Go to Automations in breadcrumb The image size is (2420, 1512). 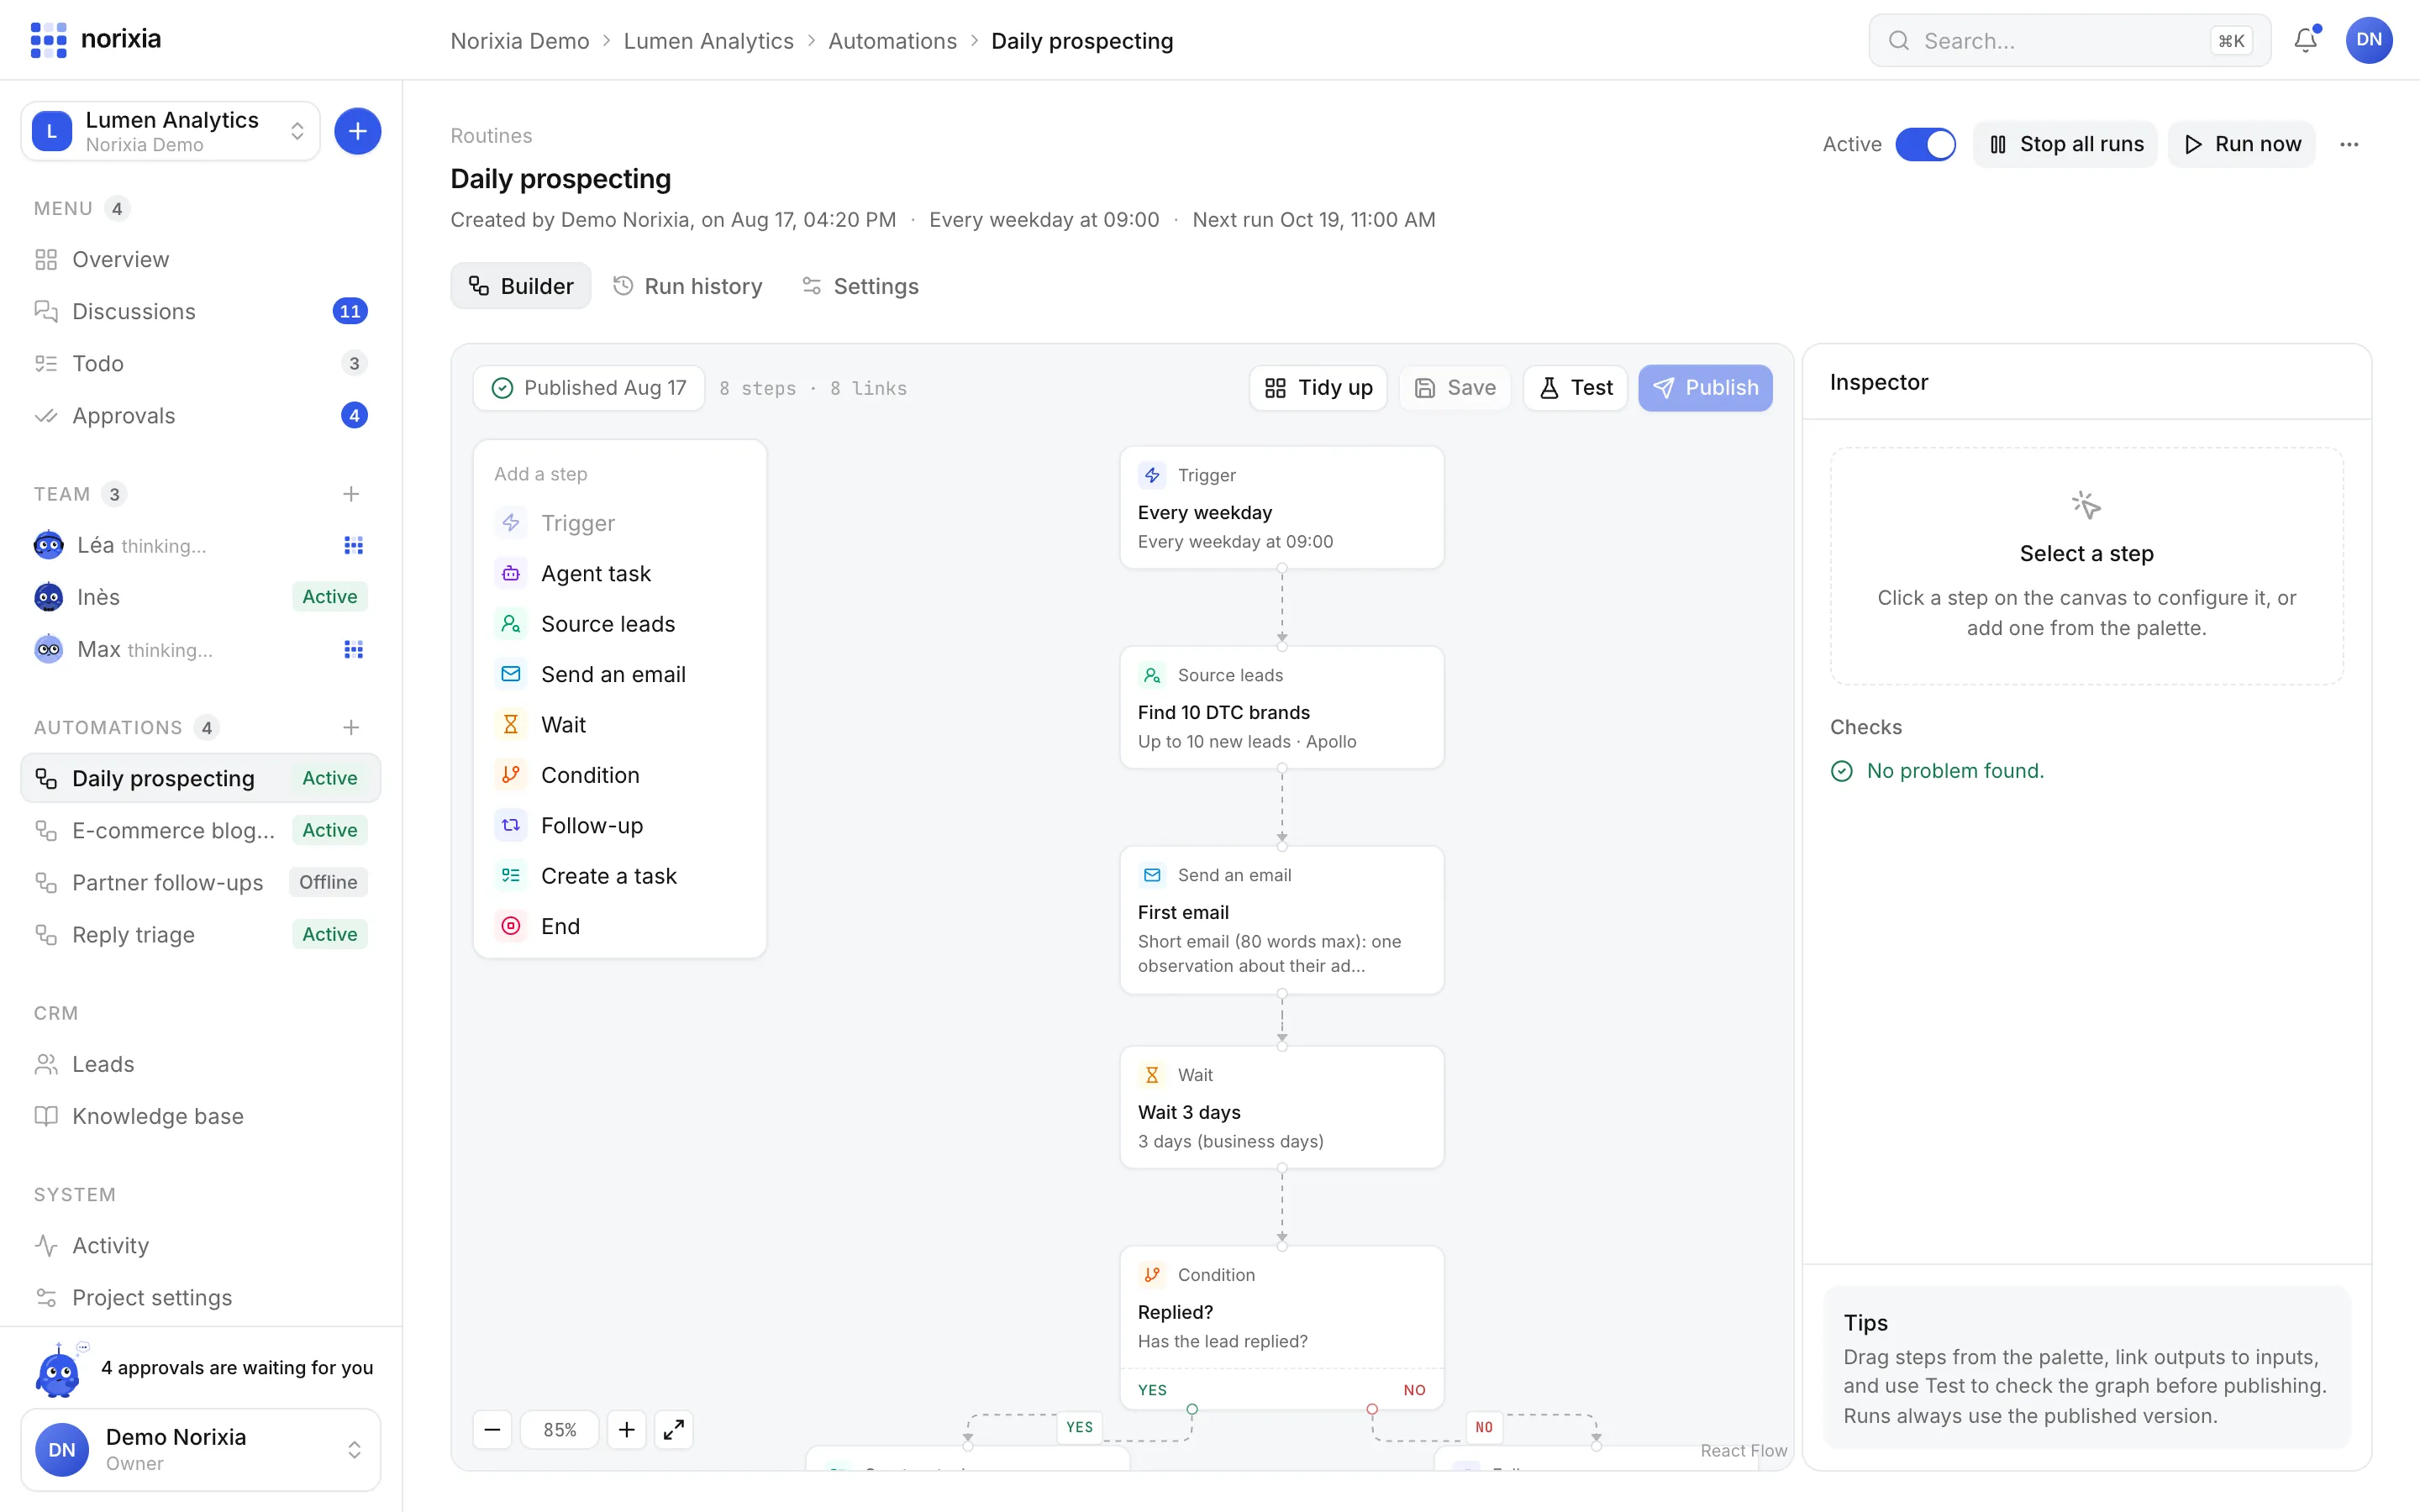tap(892, 41)
